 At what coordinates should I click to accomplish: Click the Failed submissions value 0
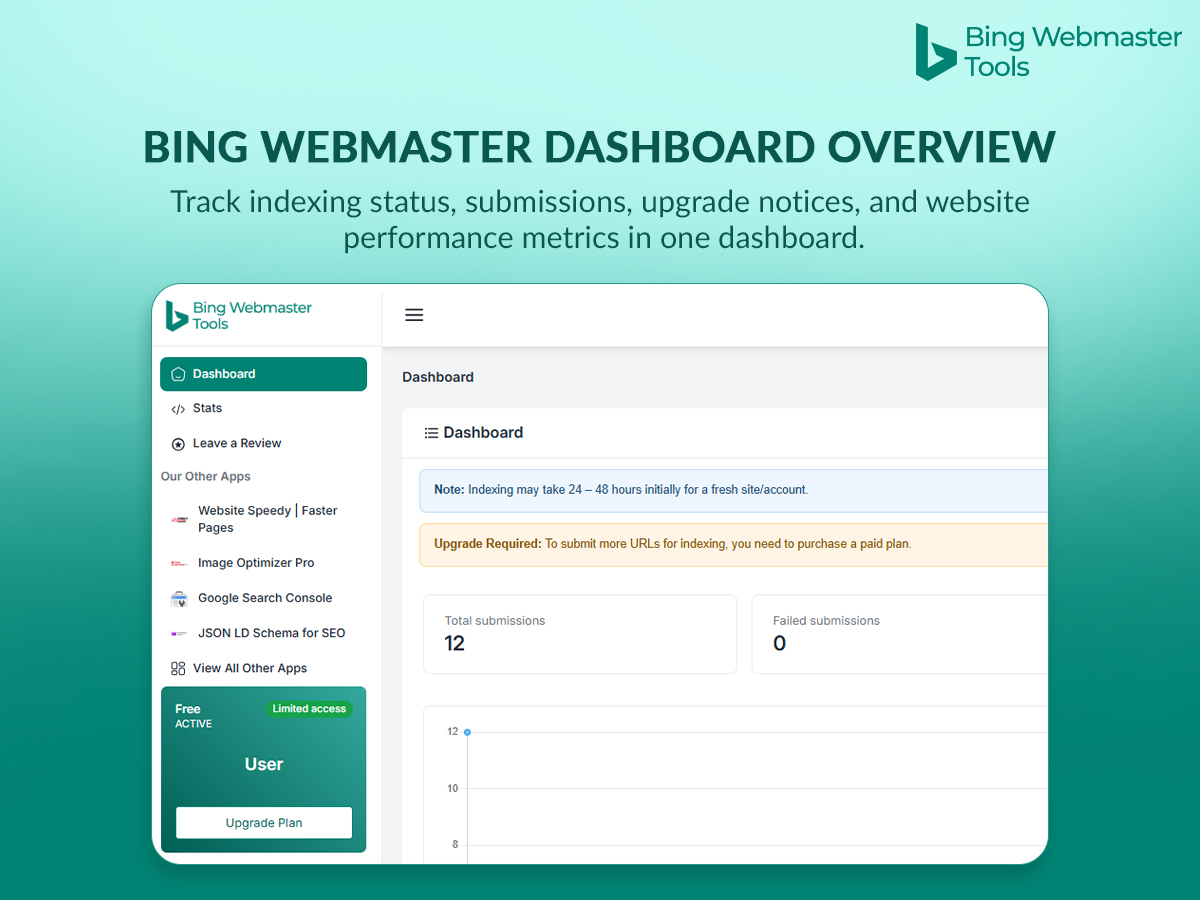[779, 643]
